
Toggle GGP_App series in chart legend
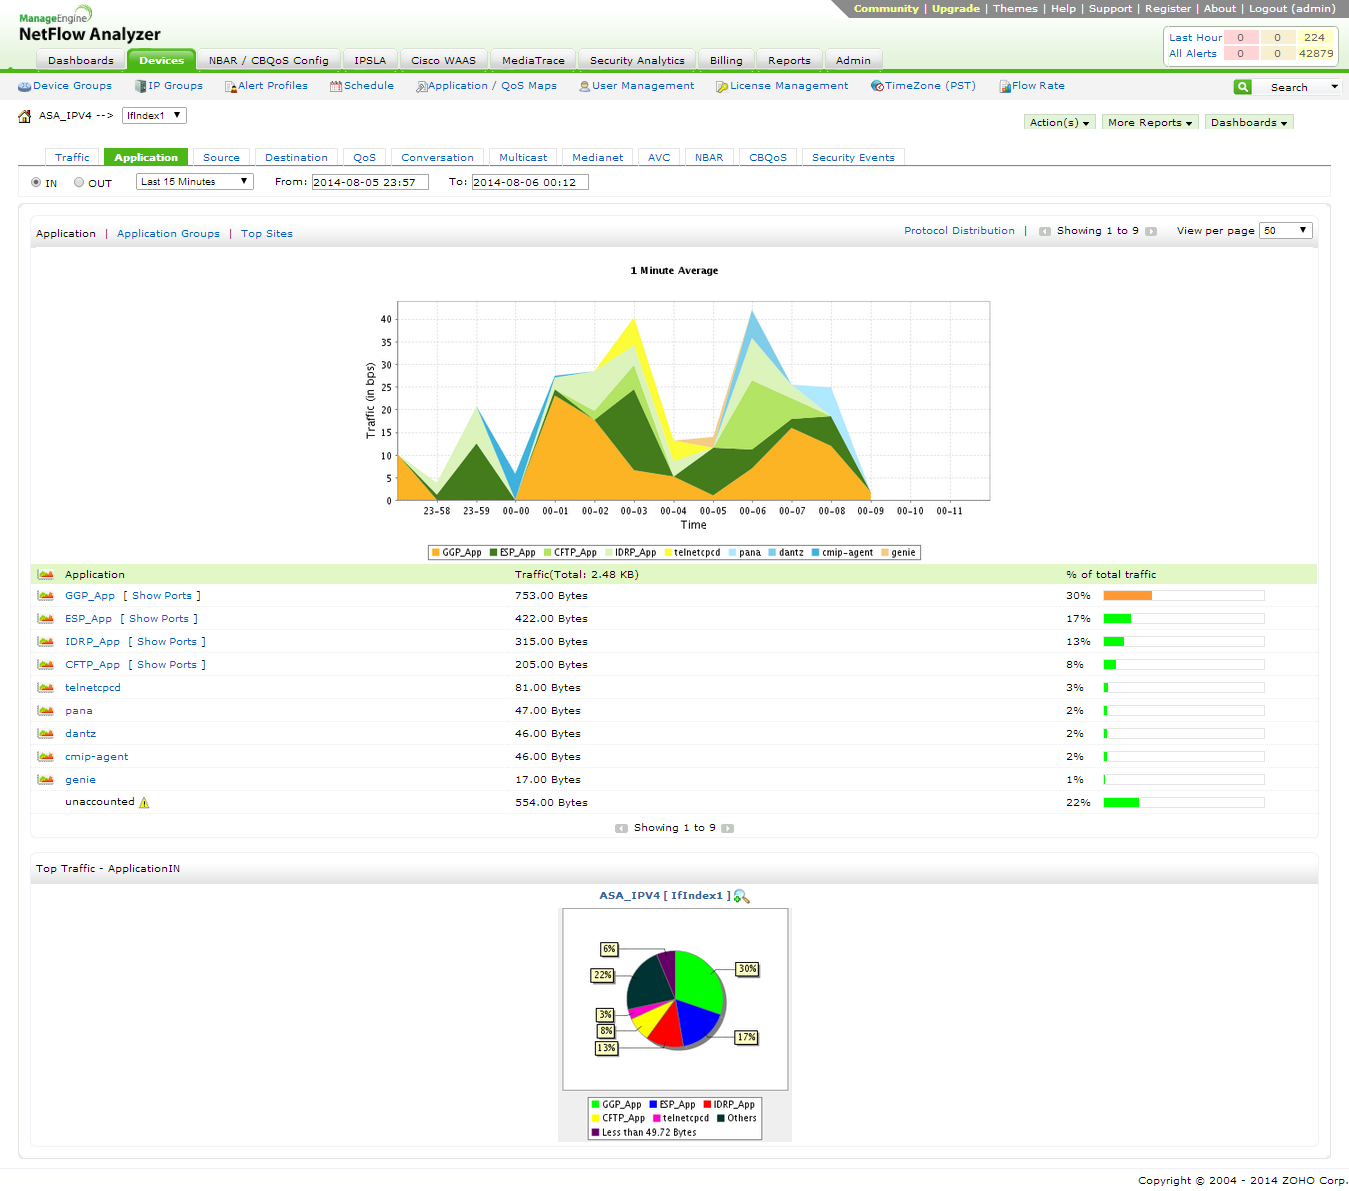click(x=456, y=553)
